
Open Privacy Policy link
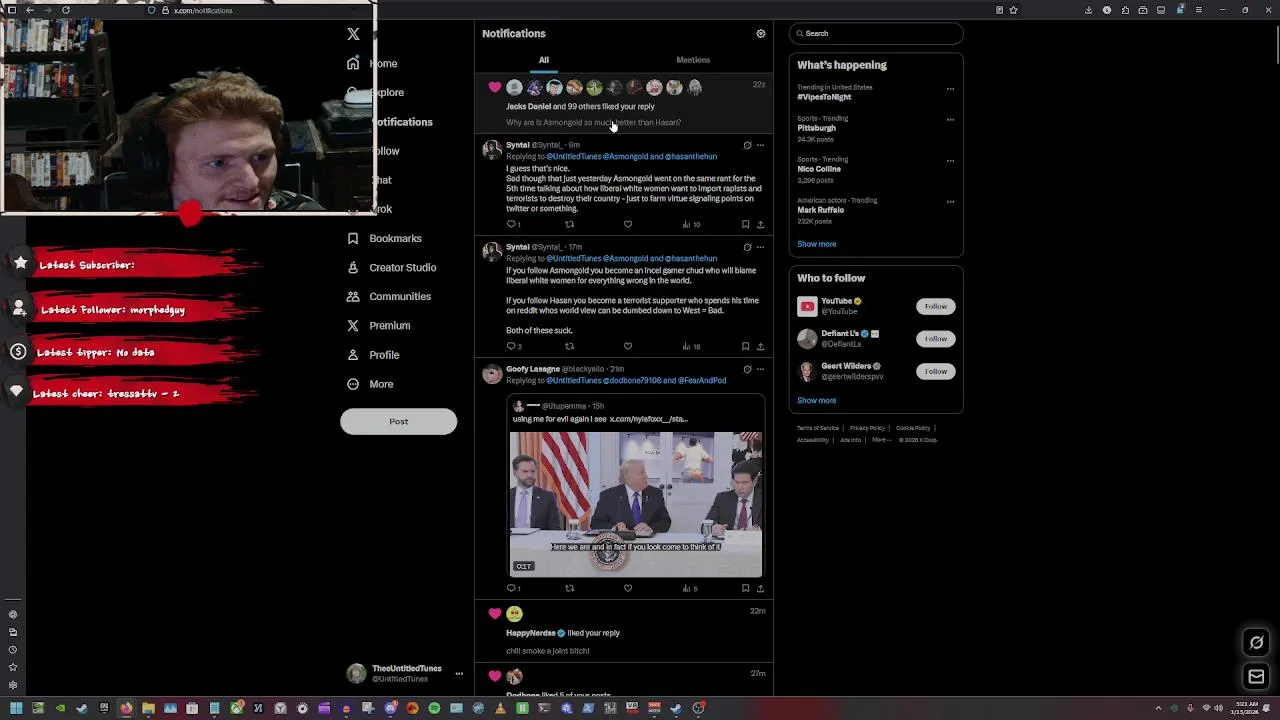[867, 428]
